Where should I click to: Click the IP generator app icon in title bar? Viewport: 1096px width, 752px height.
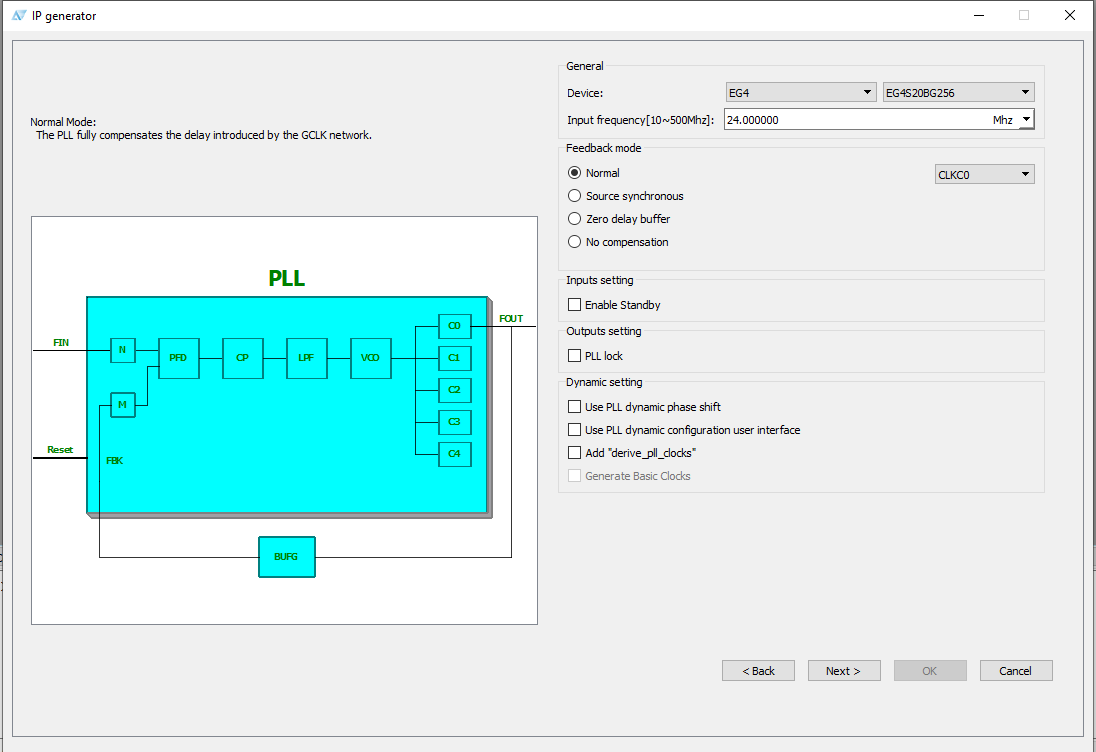(19, 15)
